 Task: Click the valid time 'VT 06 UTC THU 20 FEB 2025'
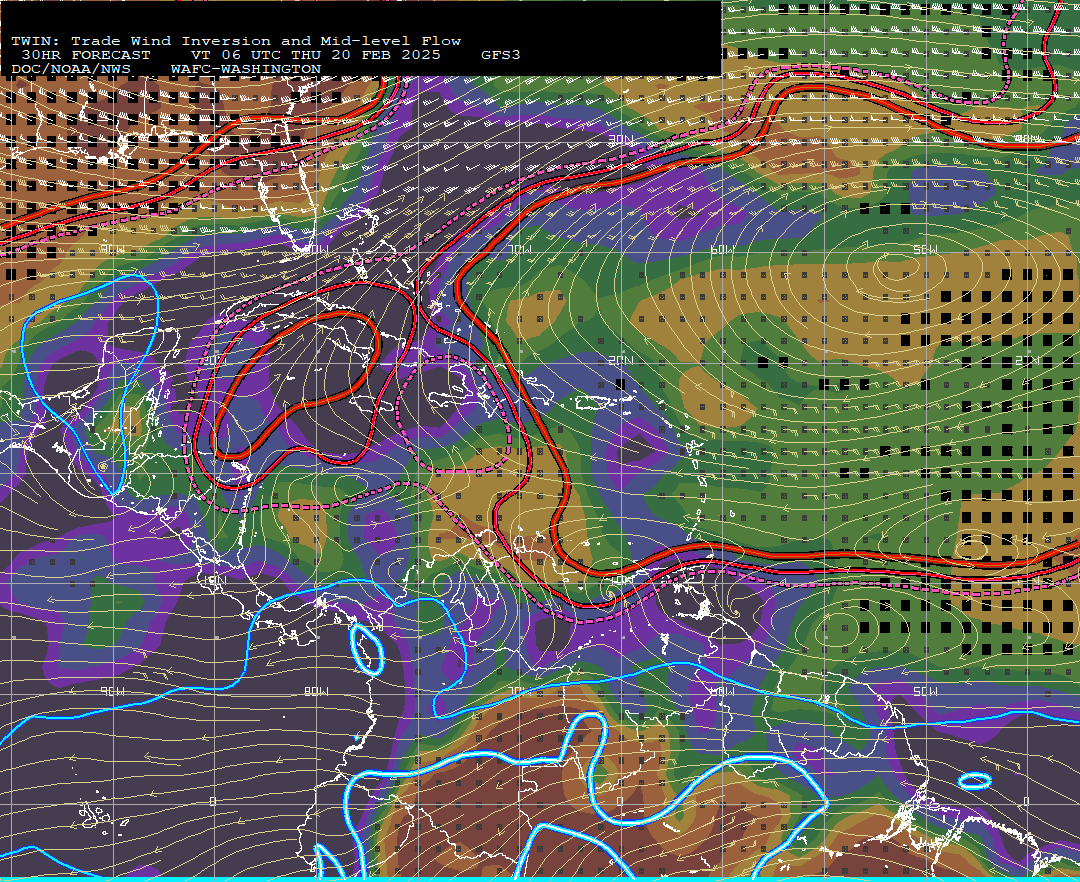pyautogui.click(x=316, y=55)
